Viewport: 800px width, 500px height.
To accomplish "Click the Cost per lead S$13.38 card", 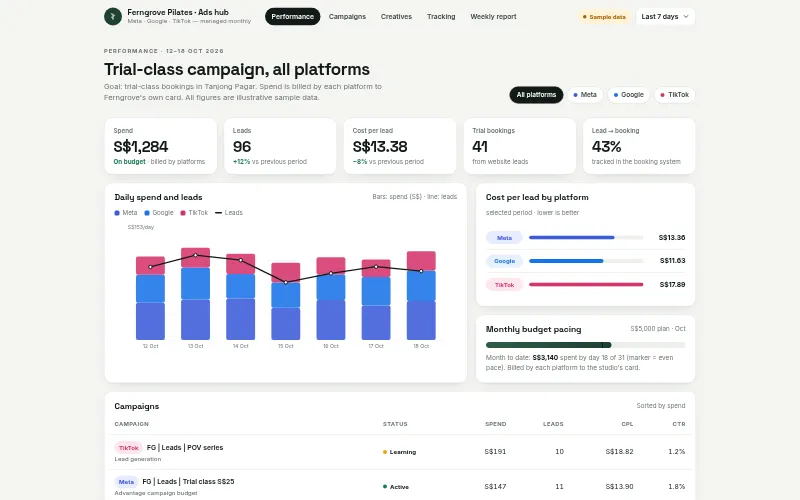I will tap(399, 146).
